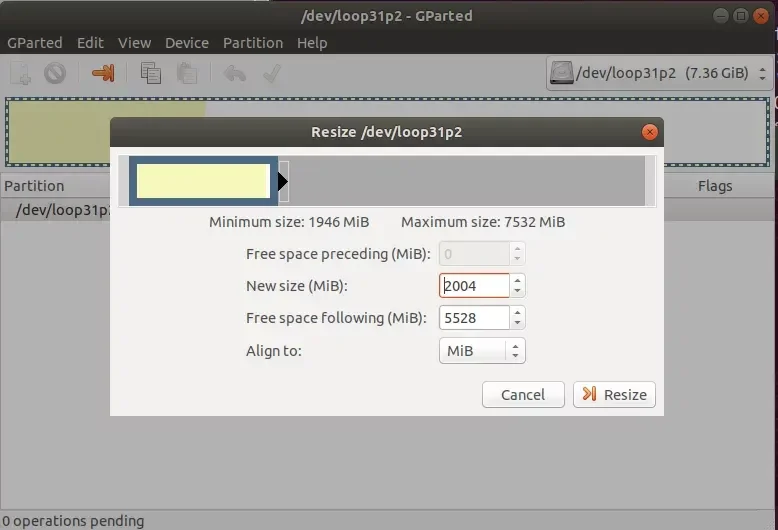Click the Paste partition toolbar icon
This screenshot has width=778, height=530.
click(187, 73)
